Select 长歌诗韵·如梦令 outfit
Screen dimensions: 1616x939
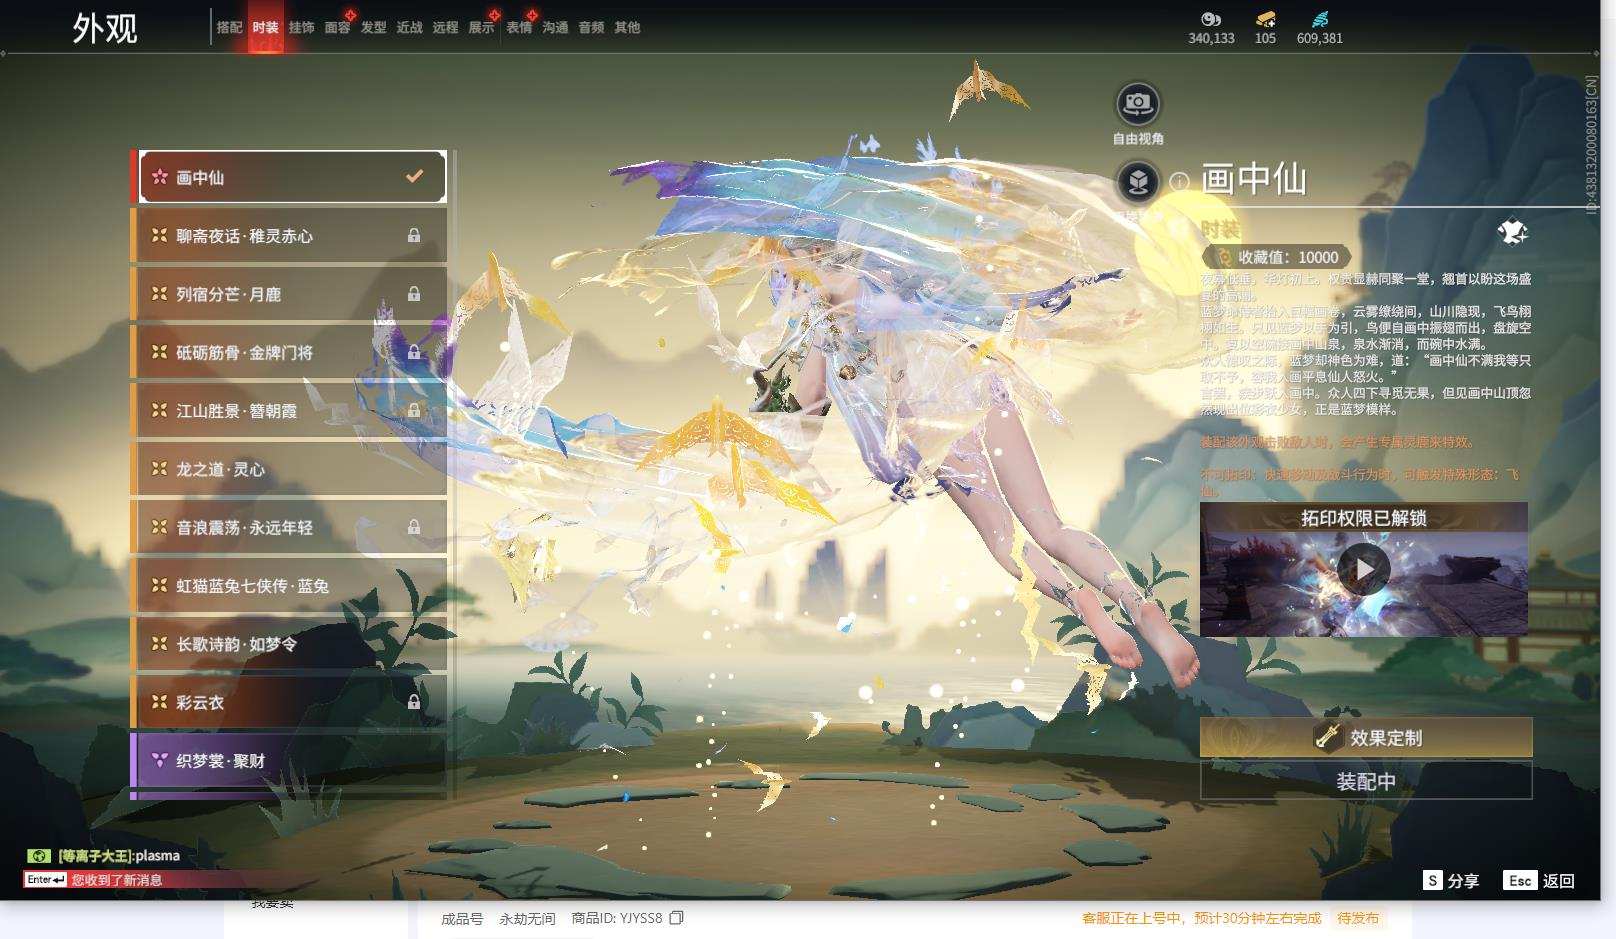pos(290,644)
